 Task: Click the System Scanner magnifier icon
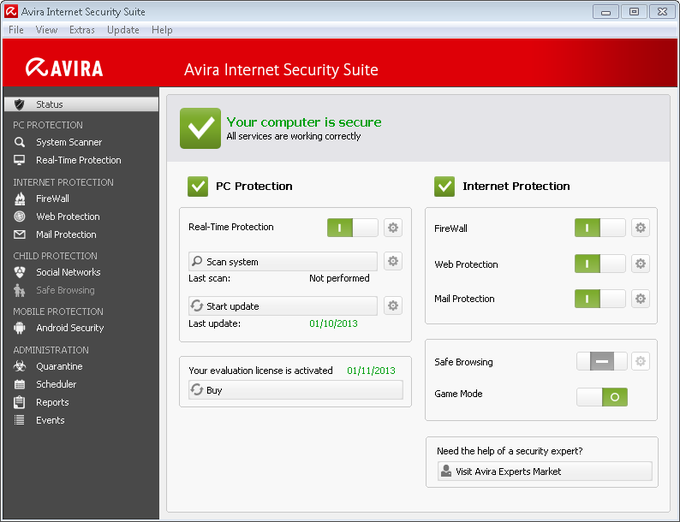click(19, 142)
